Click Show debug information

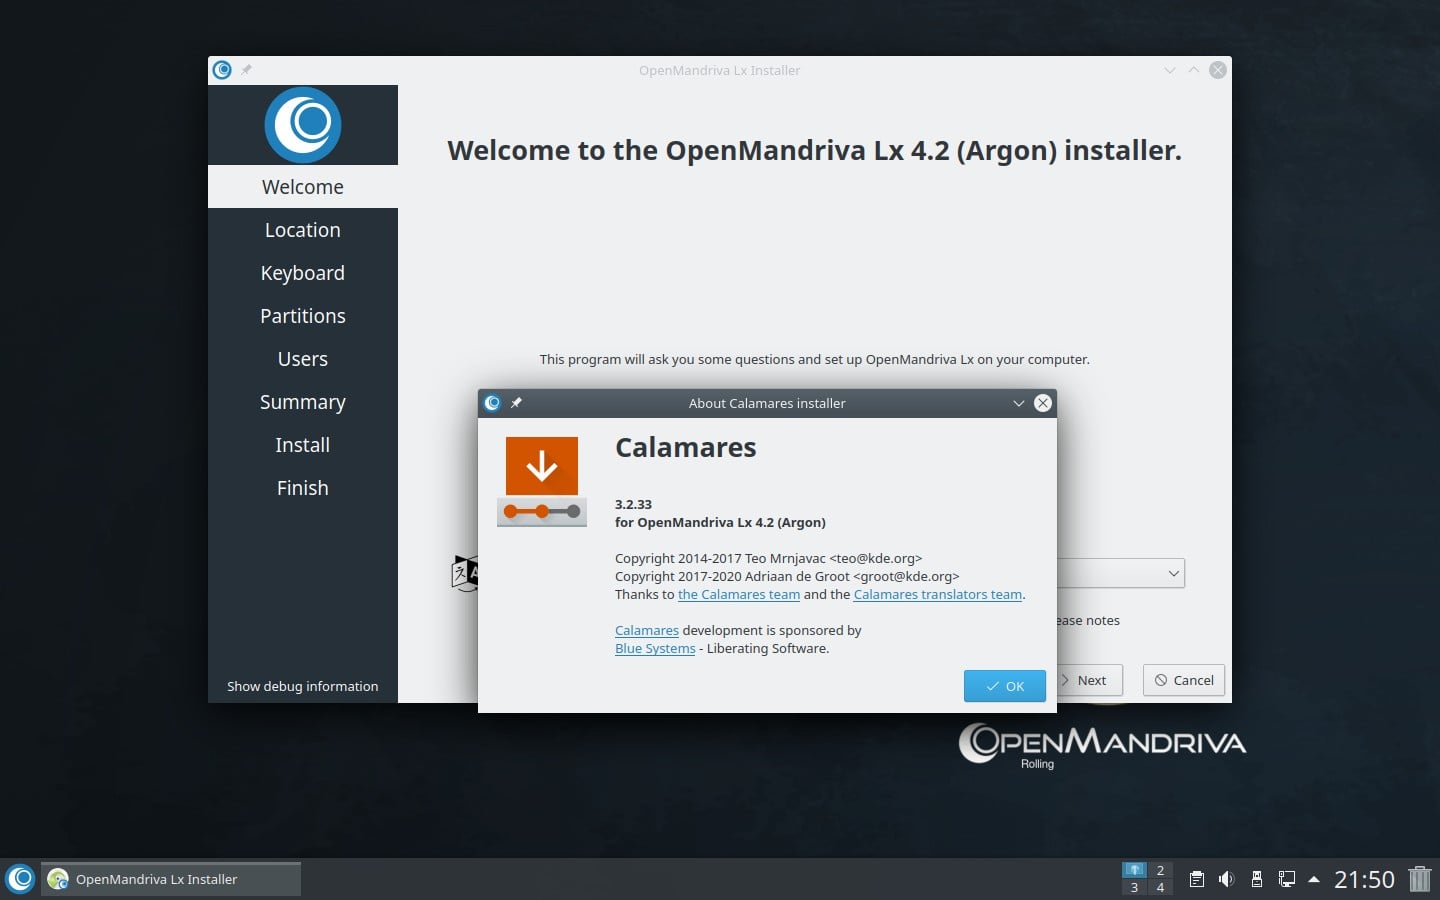[303, 686]
